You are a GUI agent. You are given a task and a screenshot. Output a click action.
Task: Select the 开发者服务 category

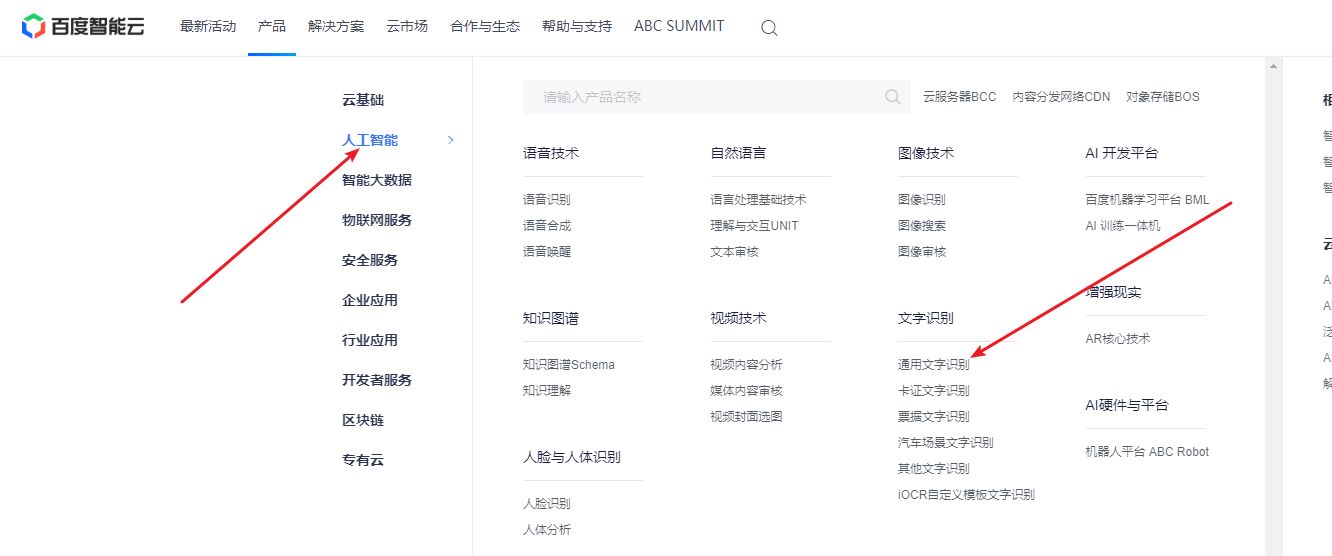pyautogui.click(x=377, y=380)
